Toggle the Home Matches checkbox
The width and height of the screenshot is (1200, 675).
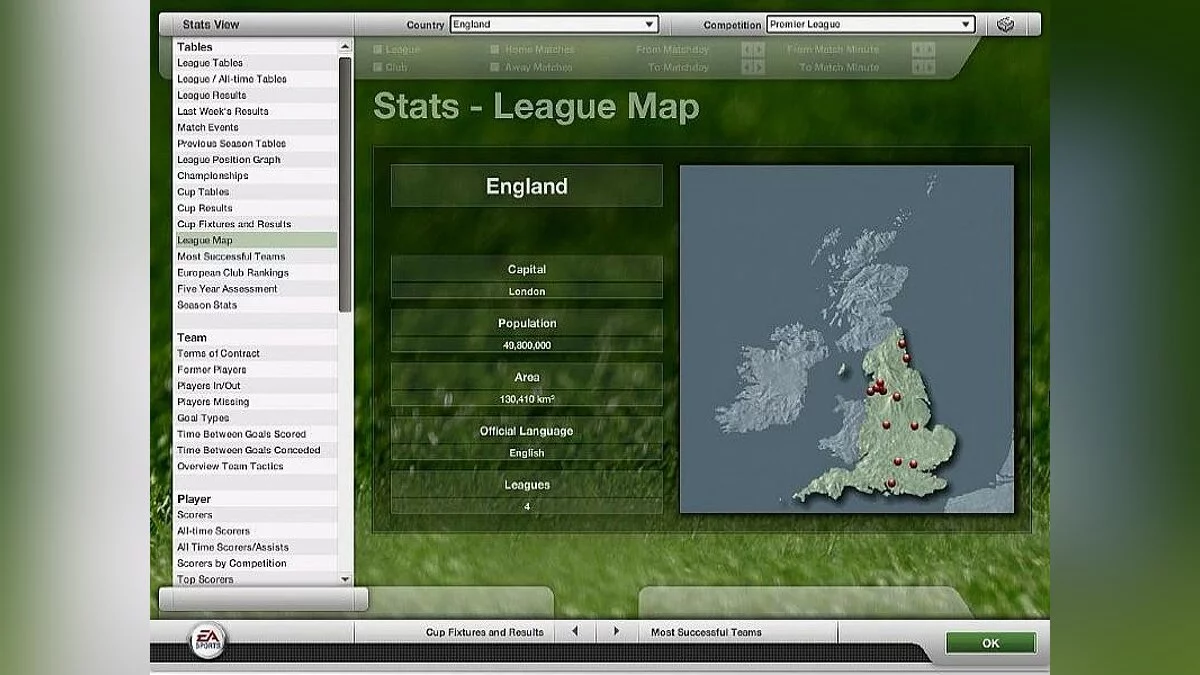[495, 49]
